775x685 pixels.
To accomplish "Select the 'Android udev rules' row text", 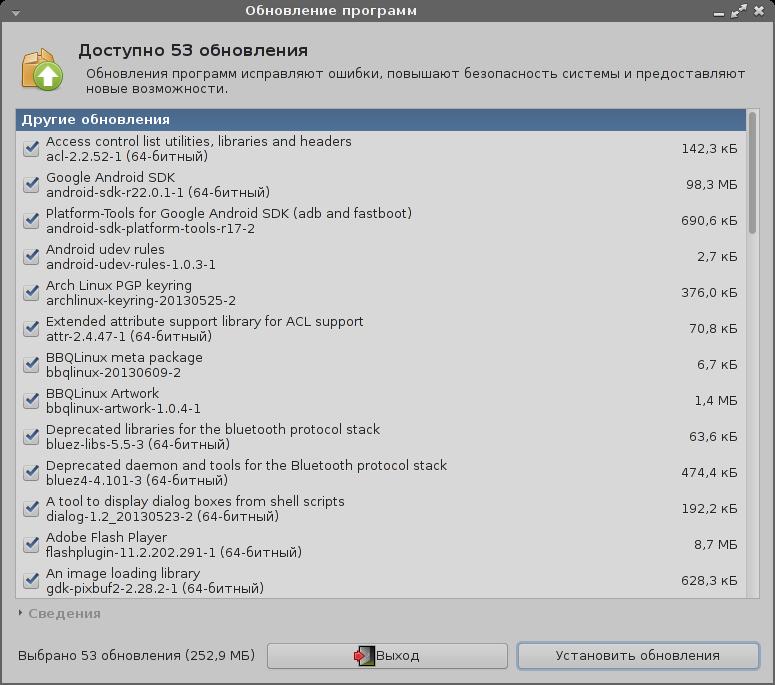I will click(x=105, y=250).
